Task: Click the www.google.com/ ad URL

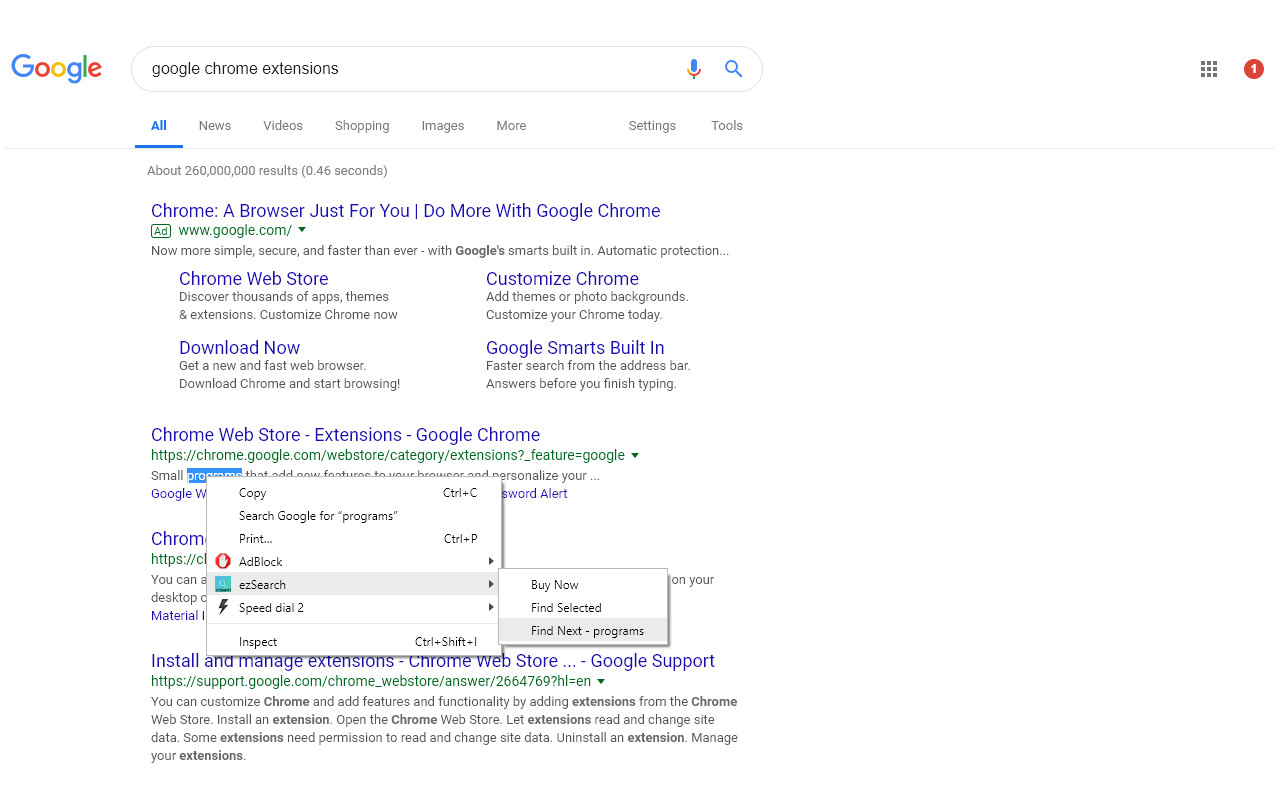Action: [235, 230]
